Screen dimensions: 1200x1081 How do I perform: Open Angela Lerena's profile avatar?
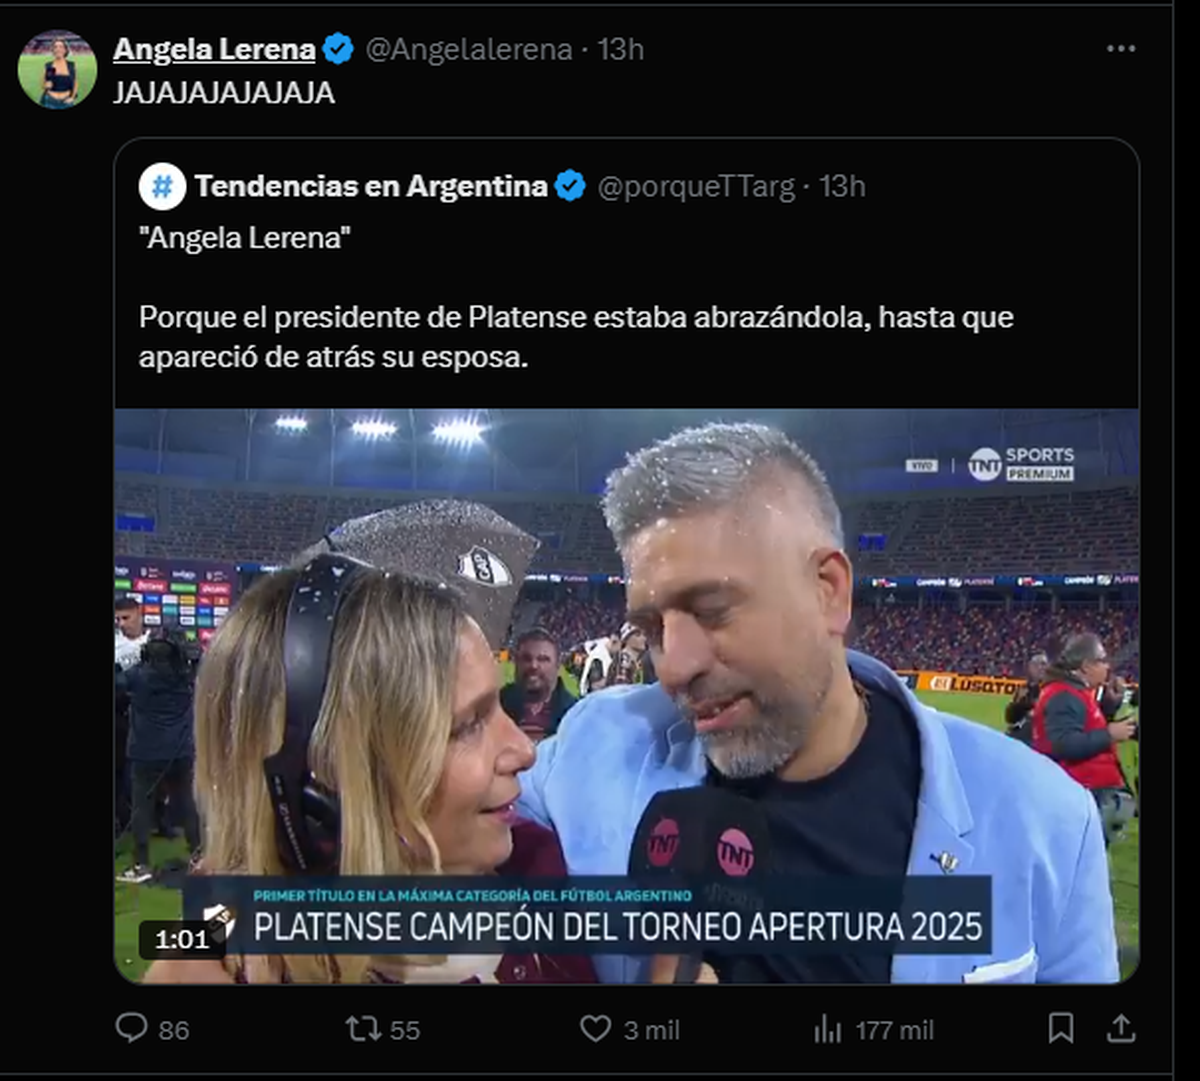coord(58,69)
